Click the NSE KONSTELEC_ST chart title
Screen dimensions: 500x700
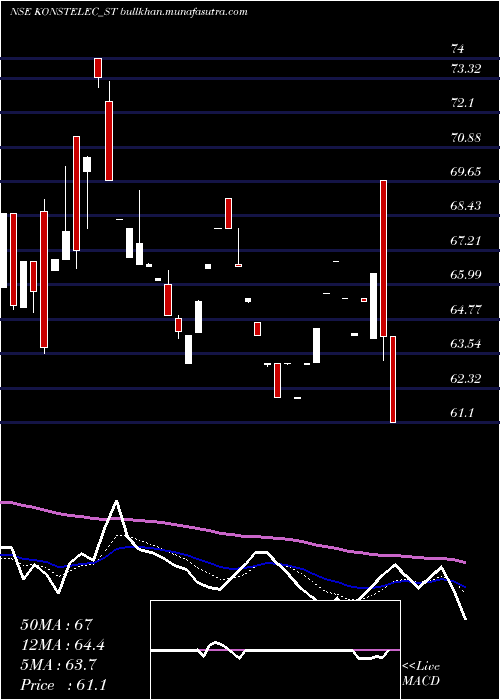click(x=129, y=12)
